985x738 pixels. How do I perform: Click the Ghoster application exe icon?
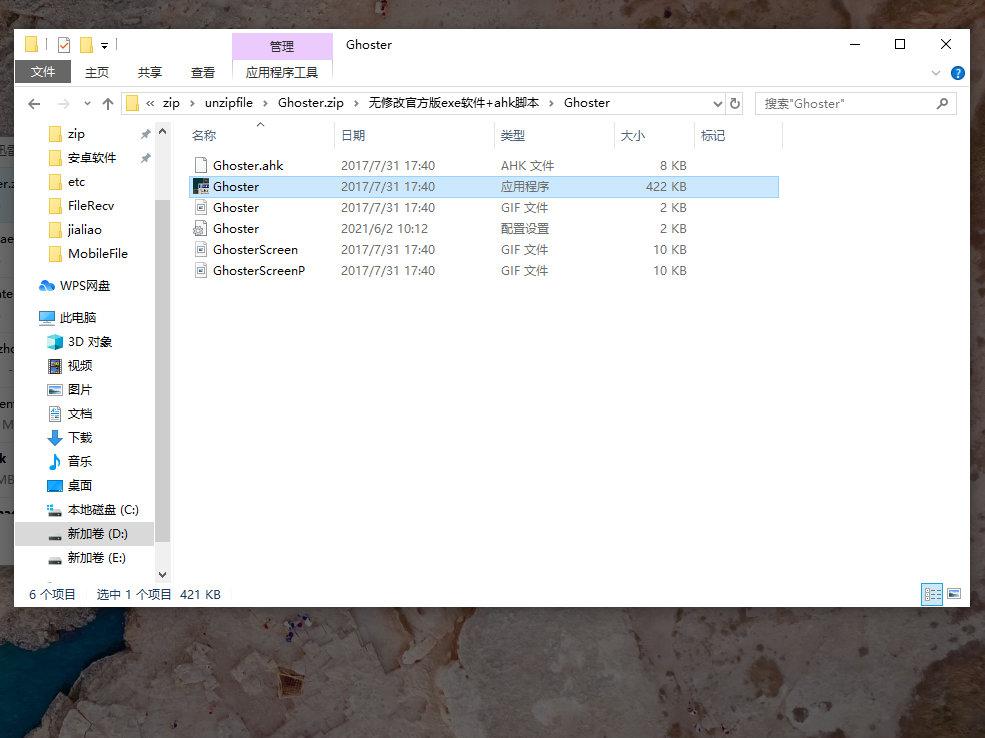click(x=200, y=187)
